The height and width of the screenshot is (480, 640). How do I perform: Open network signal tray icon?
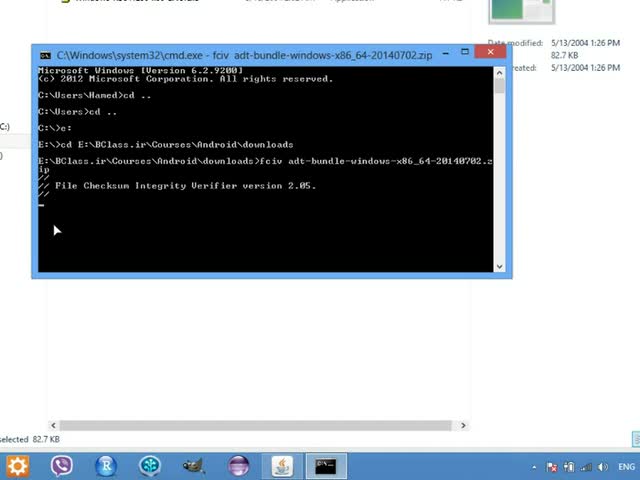point(586,467)
